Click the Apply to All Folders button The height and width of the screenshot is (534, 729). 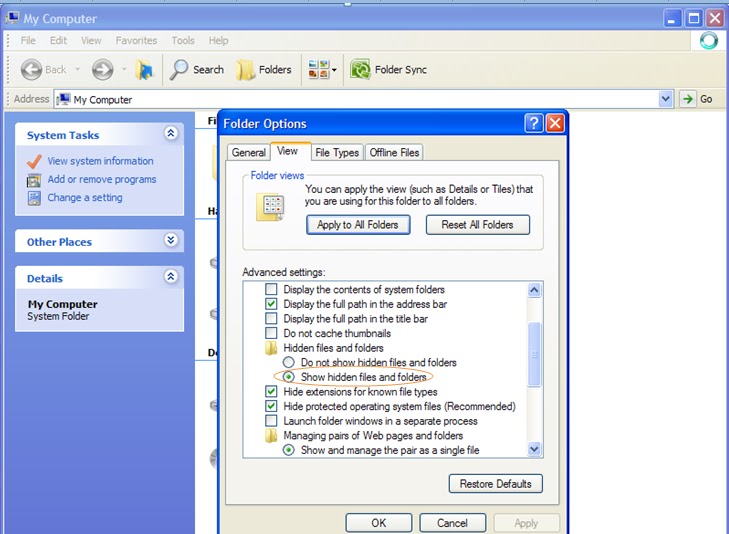point(358,225)
